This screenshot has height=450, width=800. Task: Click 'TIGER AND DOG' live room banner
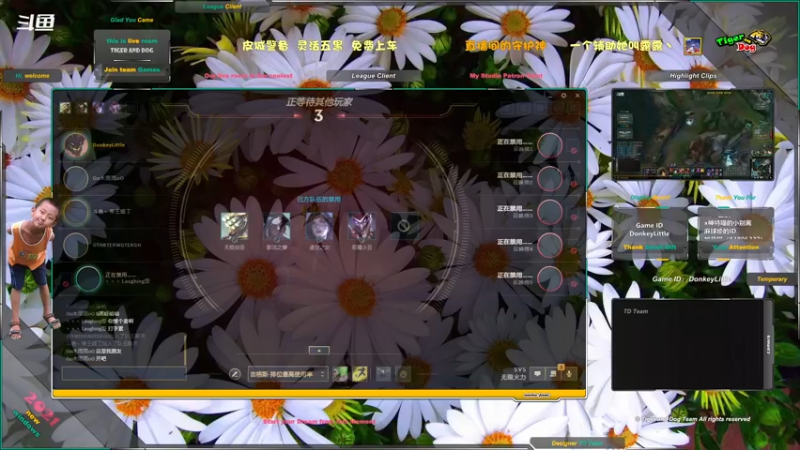(x=132, y=51)
